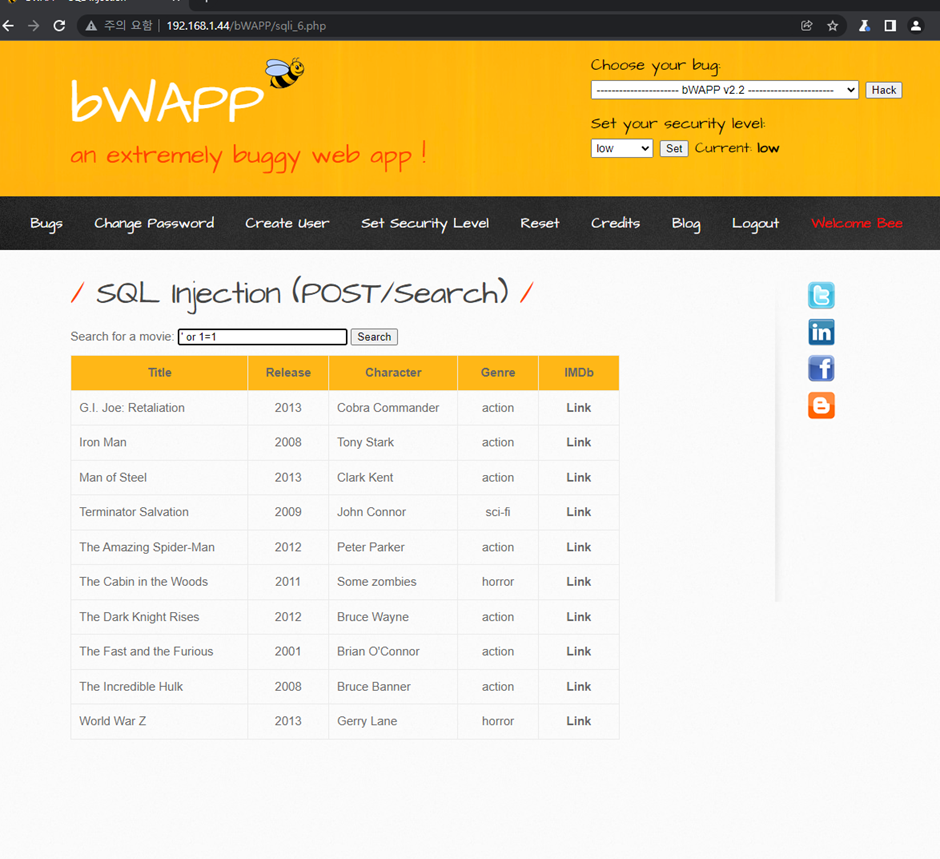940x859 pixels.
Task: Select the Iron Man title cell
Action: (x=159, y=442)
